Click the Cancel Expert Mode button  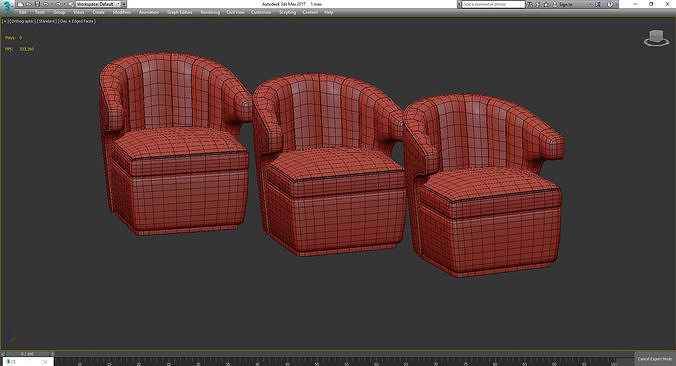point(655,359)
